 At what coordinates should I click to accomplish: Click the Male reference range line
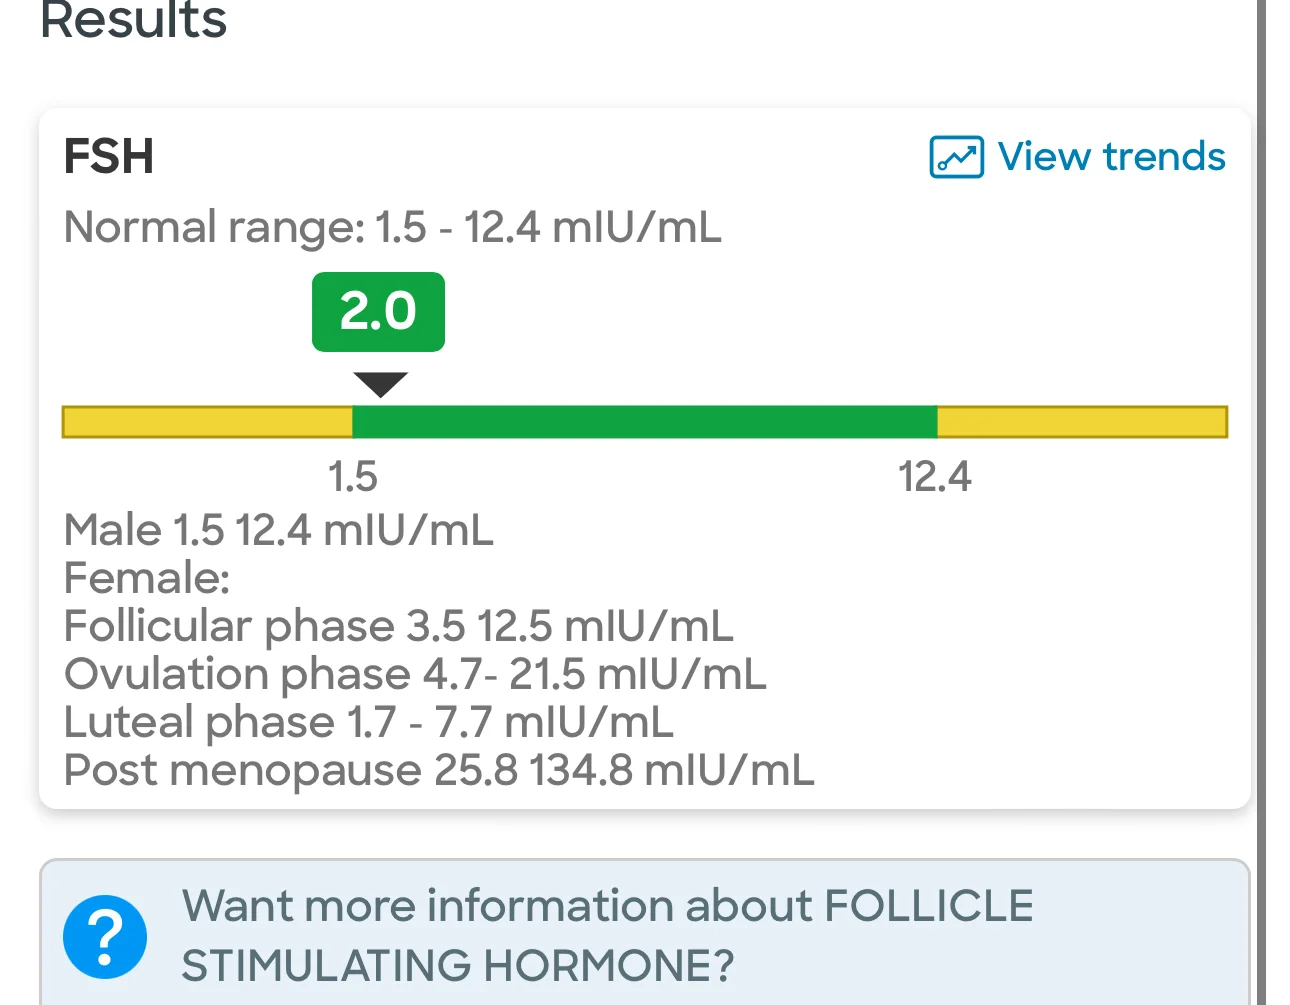[279, 530]
